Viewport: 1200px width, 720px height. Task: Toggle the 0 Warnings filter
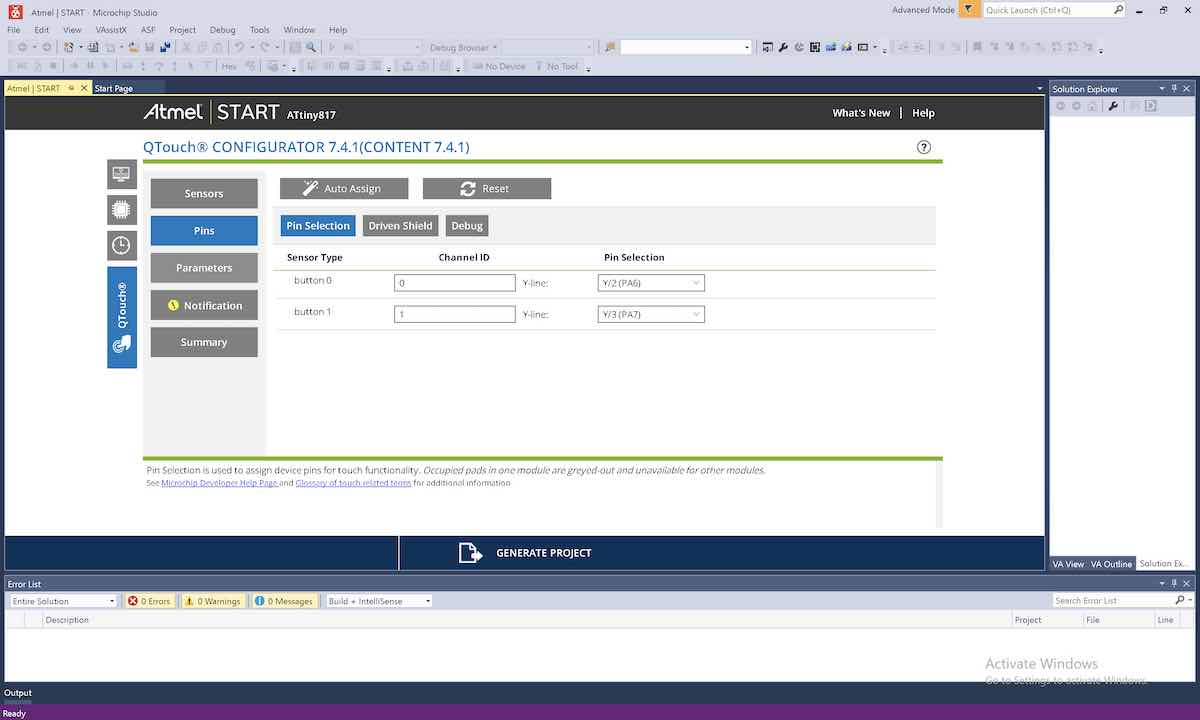[x=213, y=601]
